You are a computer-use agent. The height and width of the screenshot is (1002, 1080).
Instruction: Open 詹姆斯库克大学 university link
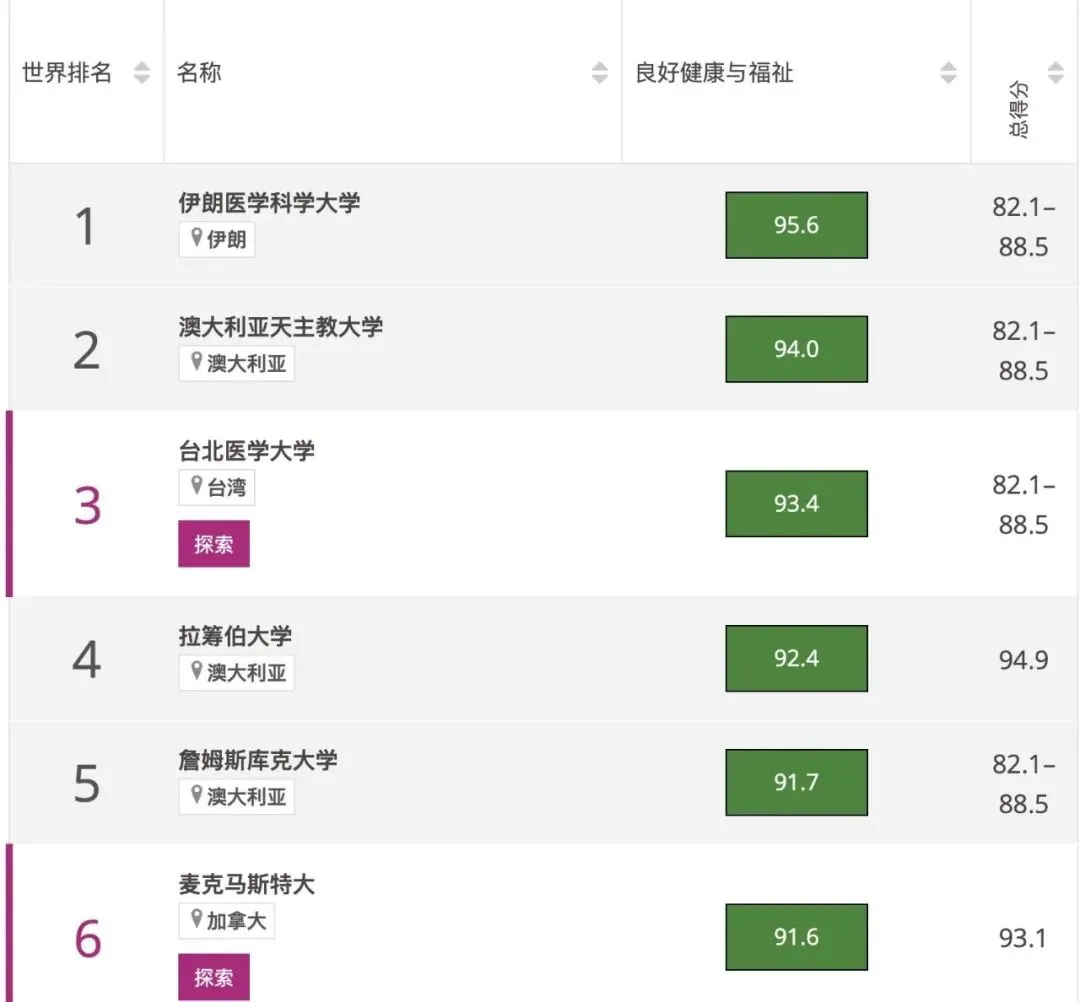pyautogui.click(x=258, y=760)
